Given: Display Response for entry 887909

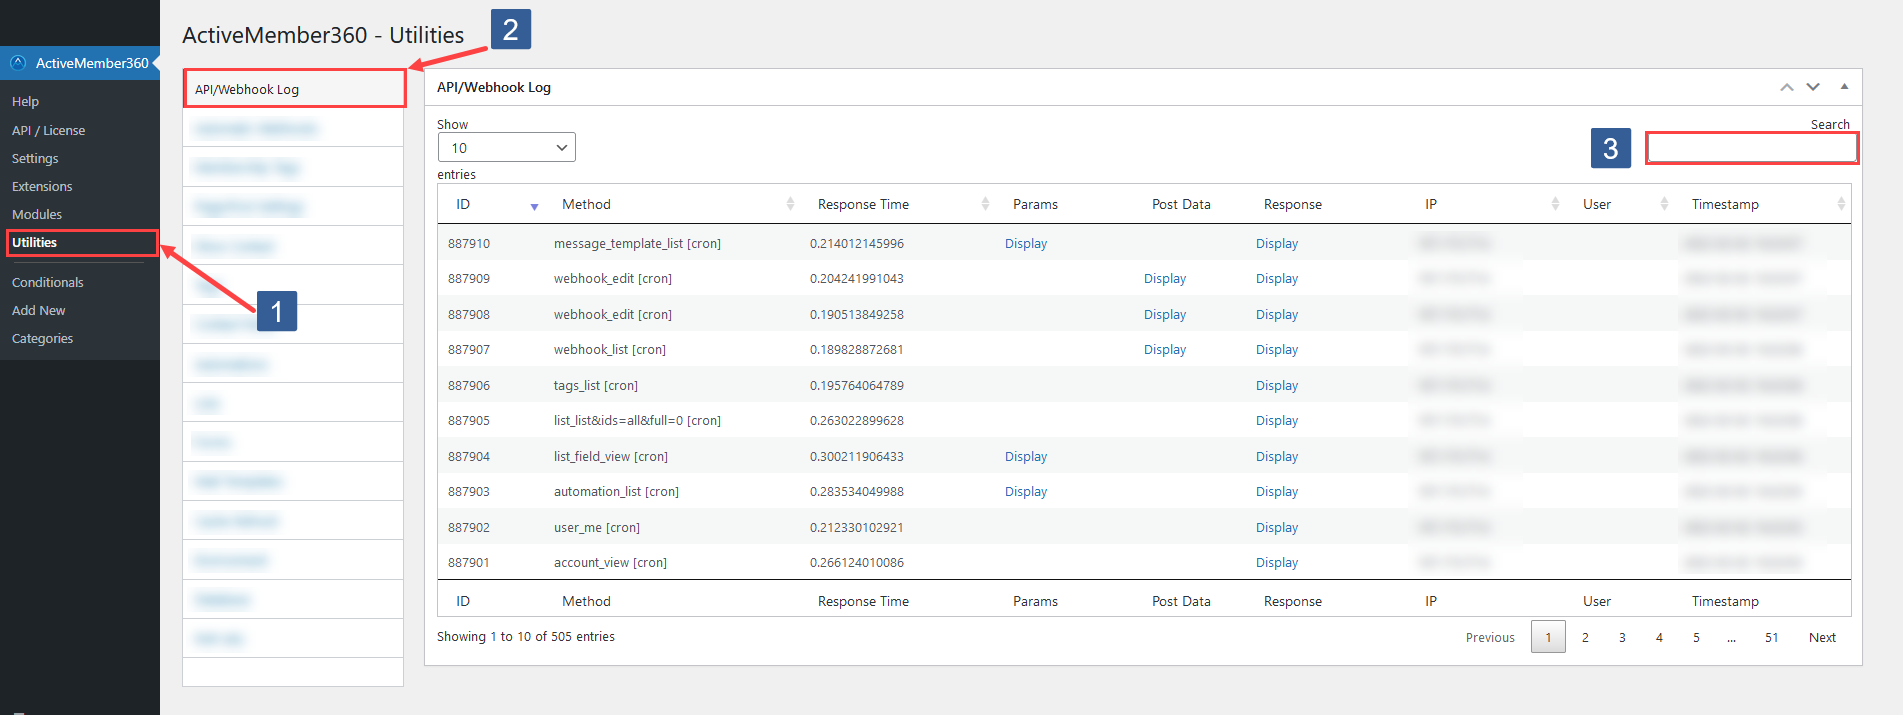Looking at the screenshot, I should coord(1277,279).
